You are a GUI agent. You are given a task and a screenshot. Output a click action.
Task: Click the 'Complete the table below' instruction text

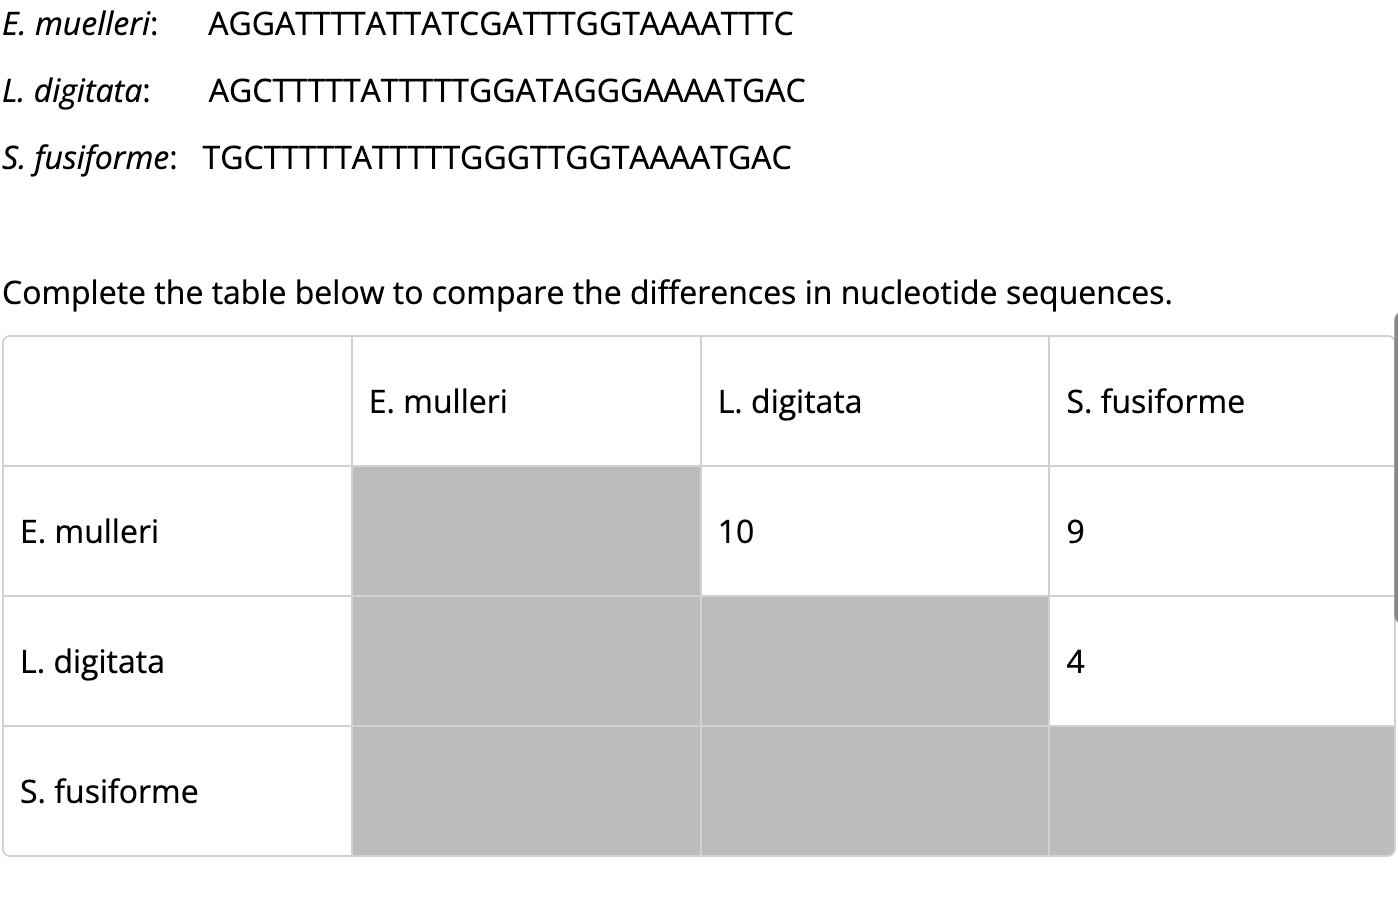click(x=587, y=293)
